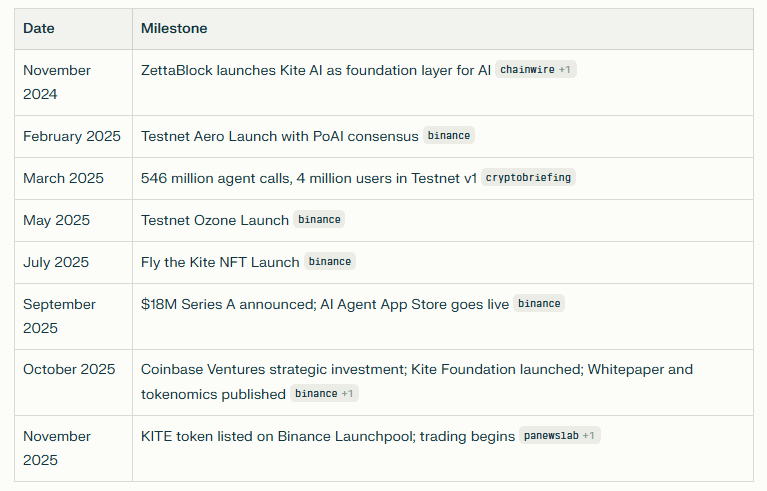
Task: Open the cryptobriefing citation chip
Action: [529, 178]
